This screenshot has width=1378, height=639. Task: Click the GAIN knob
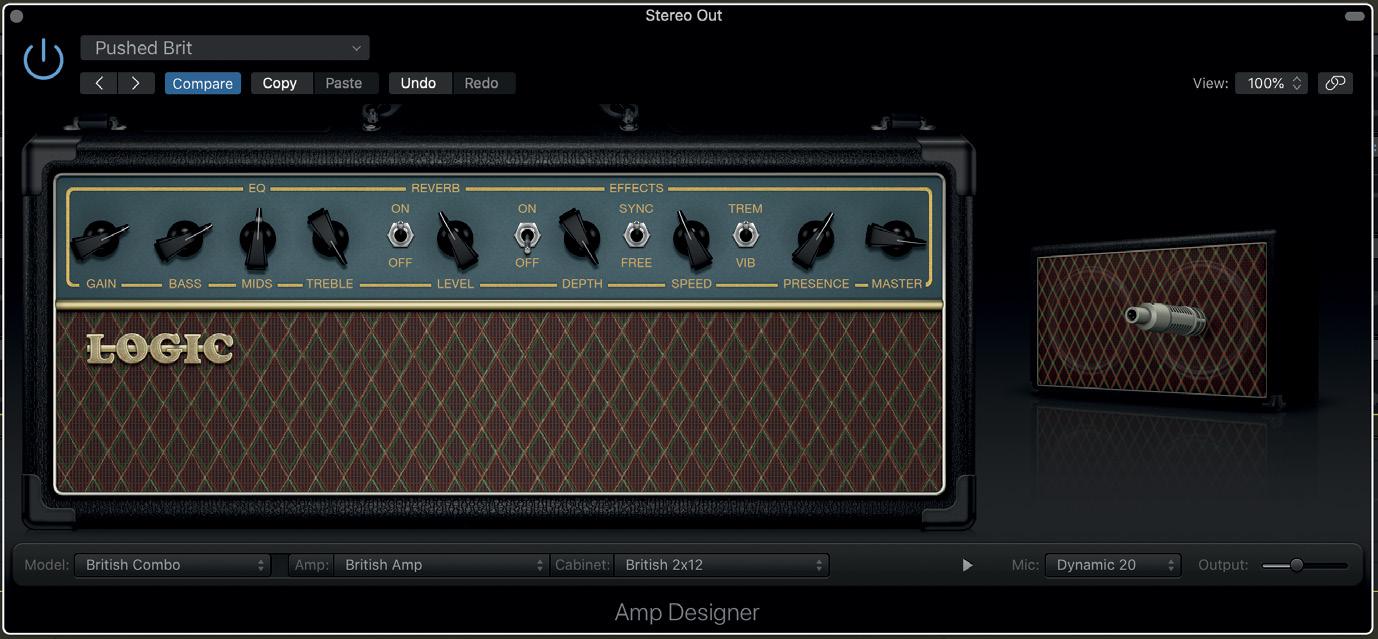101,239
